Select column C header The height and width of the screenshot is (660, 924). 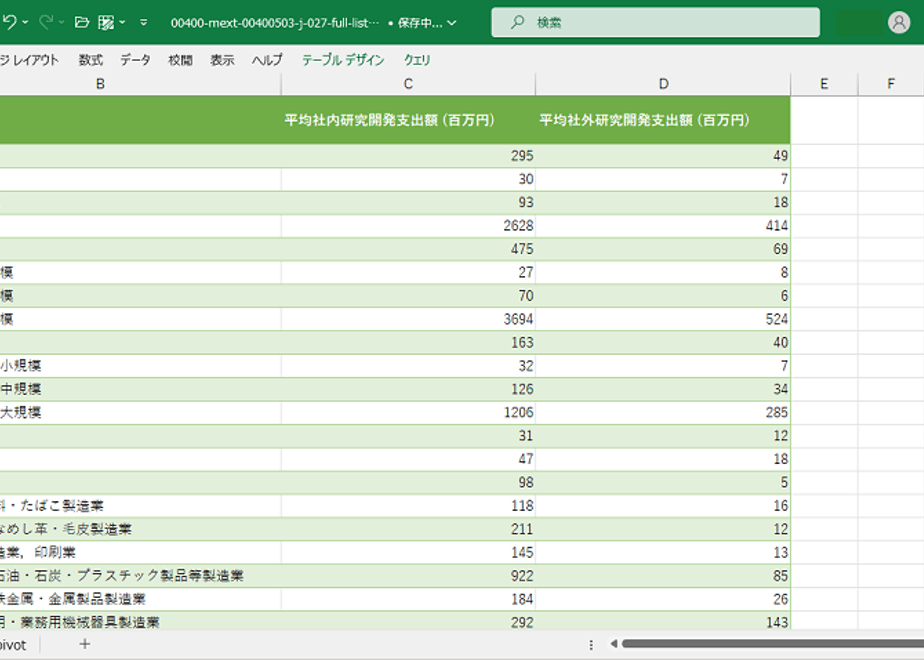pos(408,84)
